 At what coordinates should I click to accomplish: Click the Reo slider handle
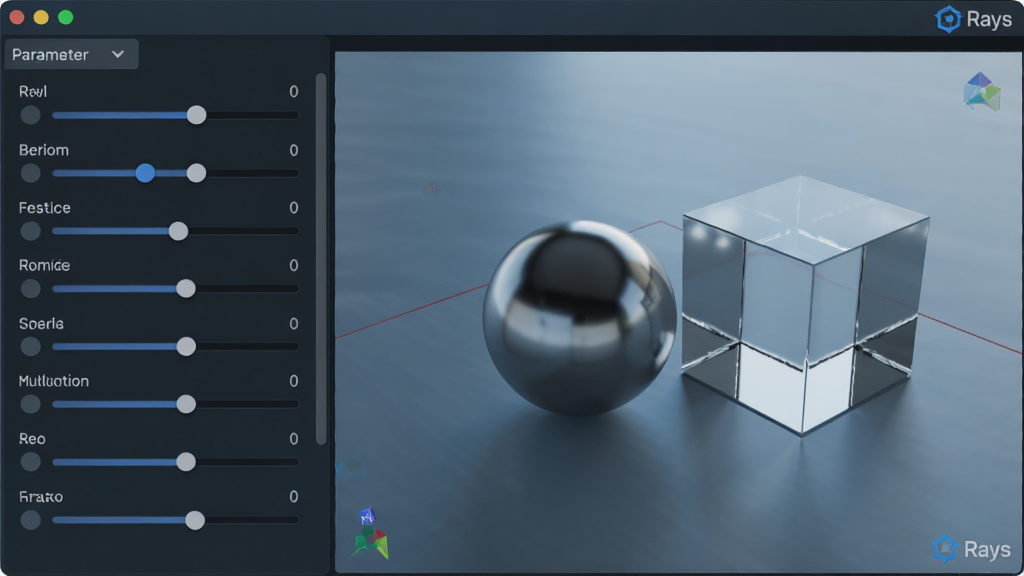tap(186, 462)
